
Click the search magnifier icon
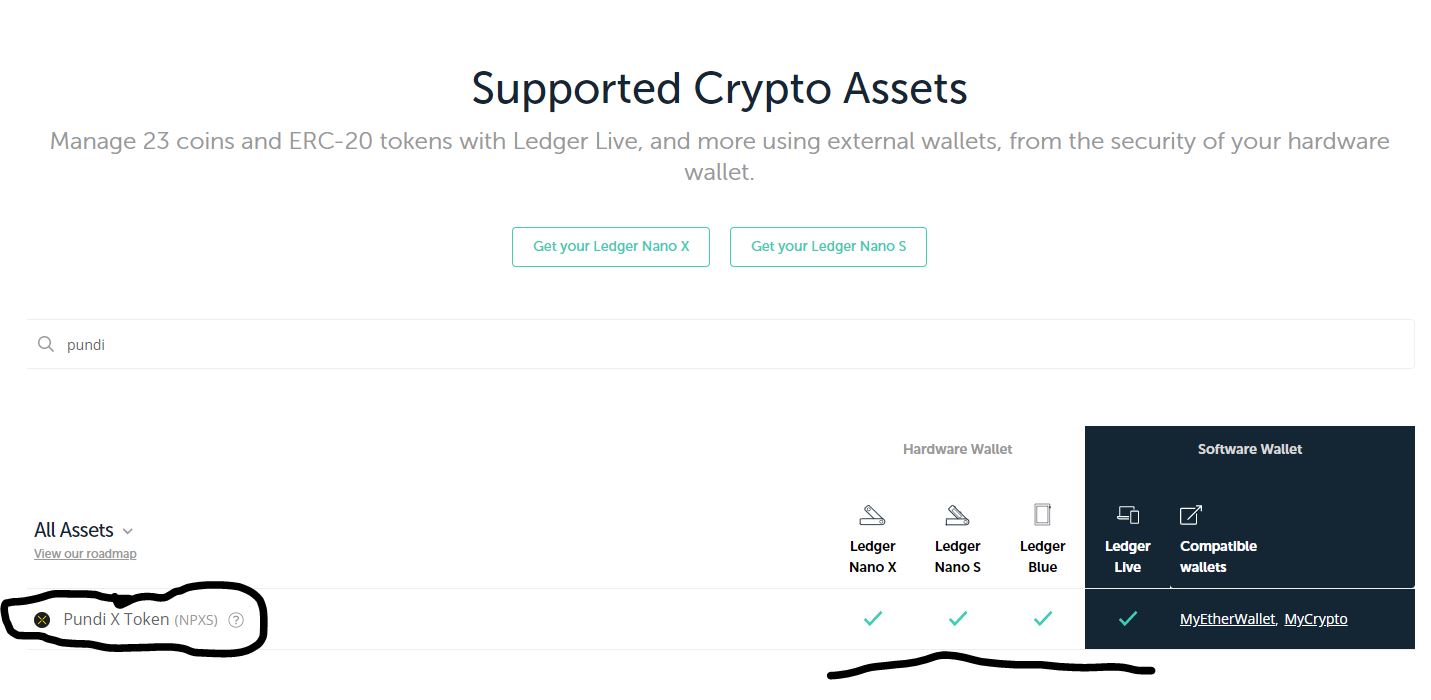(x=46, y=343)
